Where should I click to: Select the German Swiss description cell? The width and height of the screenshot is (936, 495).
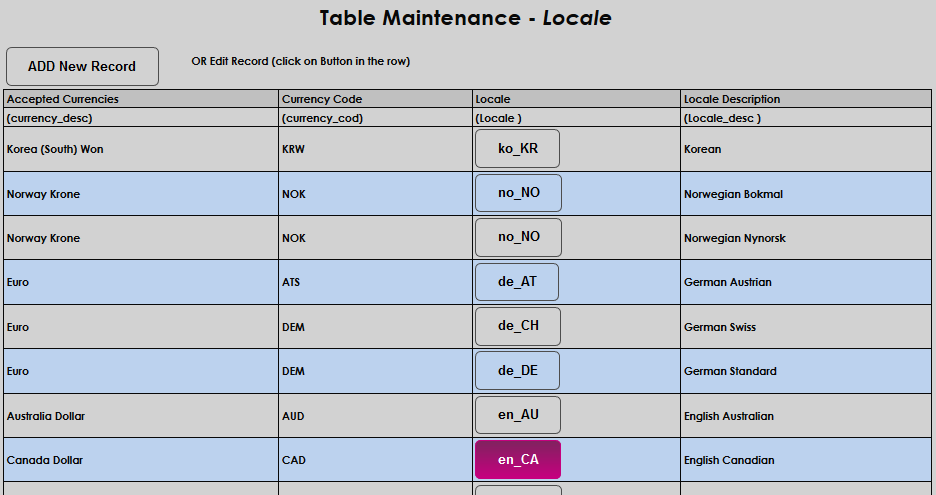pos(720,327)
